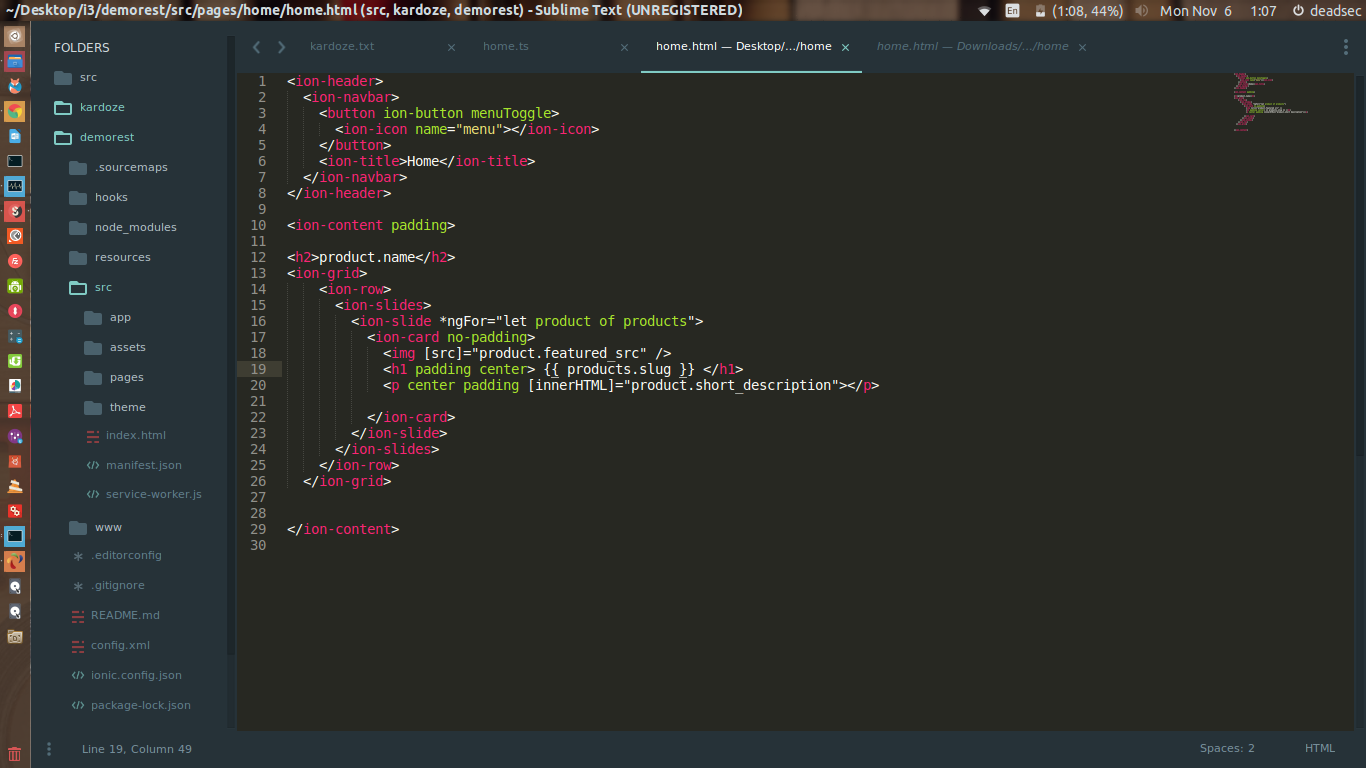Image resolution: width=1366 pixels, height=768 pixels.
Task: Change indentation via Spaces: 2
Action: (x=1227, y=749)
